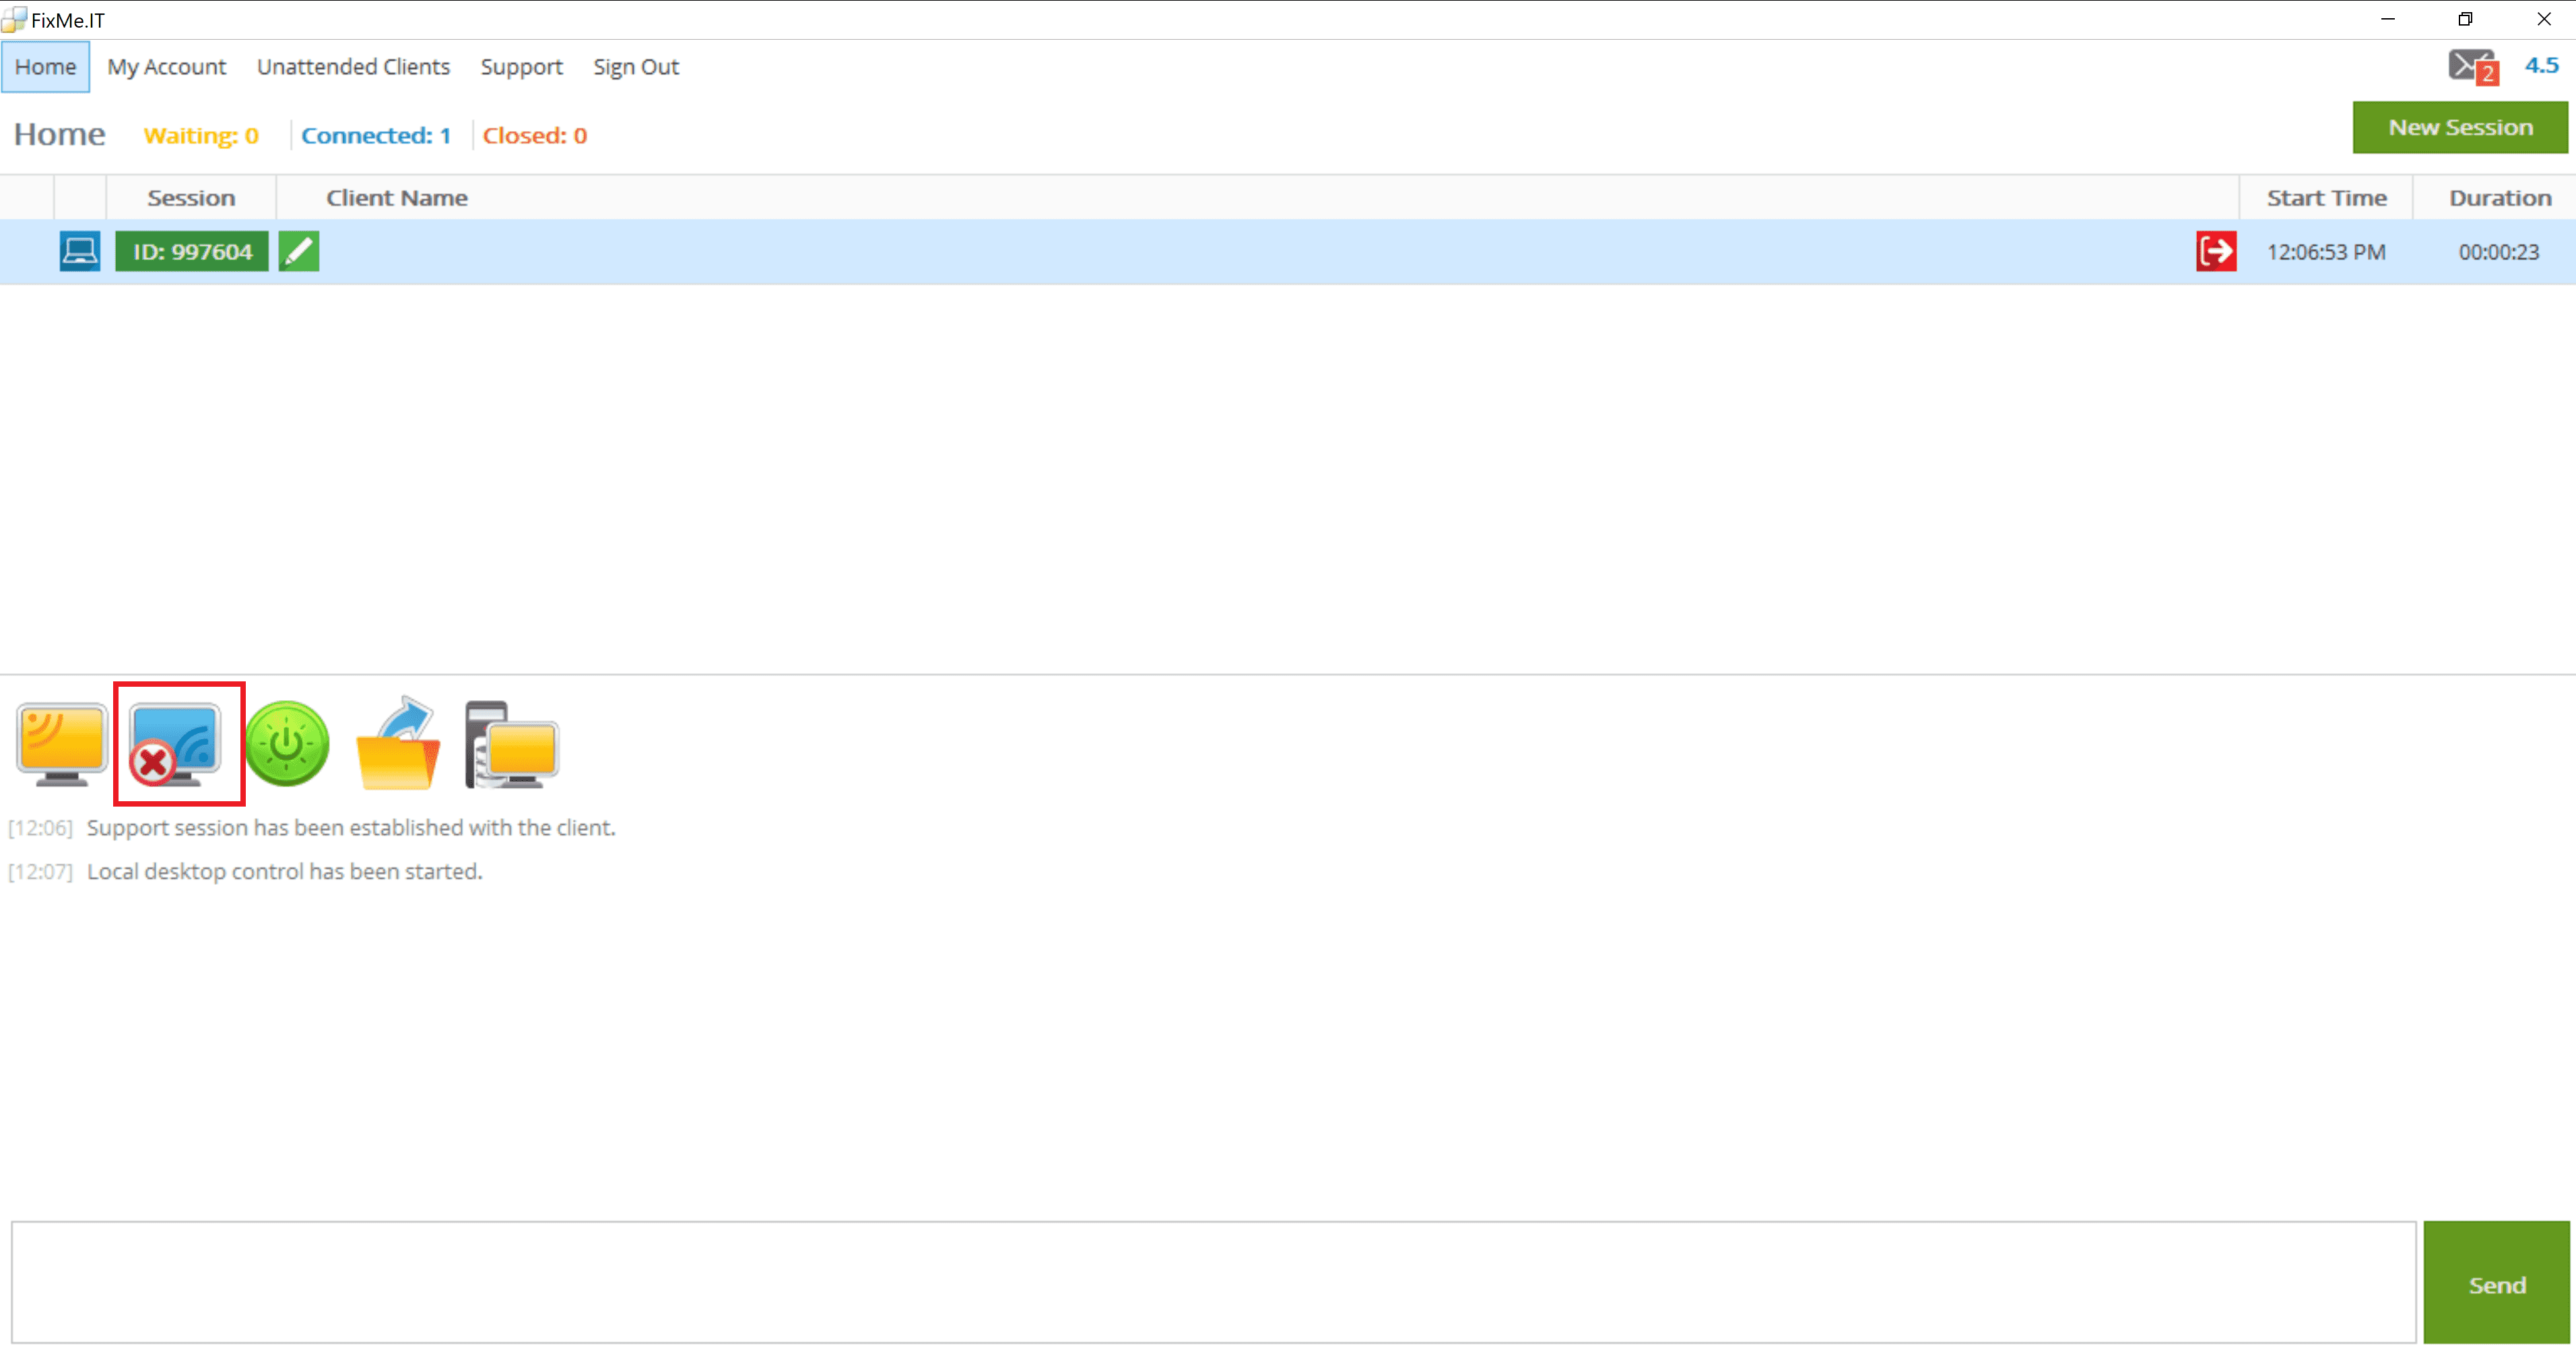Image resolution: width=2576 pixels, height=1356 pixels.
Task: Click the yellow remote desktop view icon
Action: click(62, 744)
